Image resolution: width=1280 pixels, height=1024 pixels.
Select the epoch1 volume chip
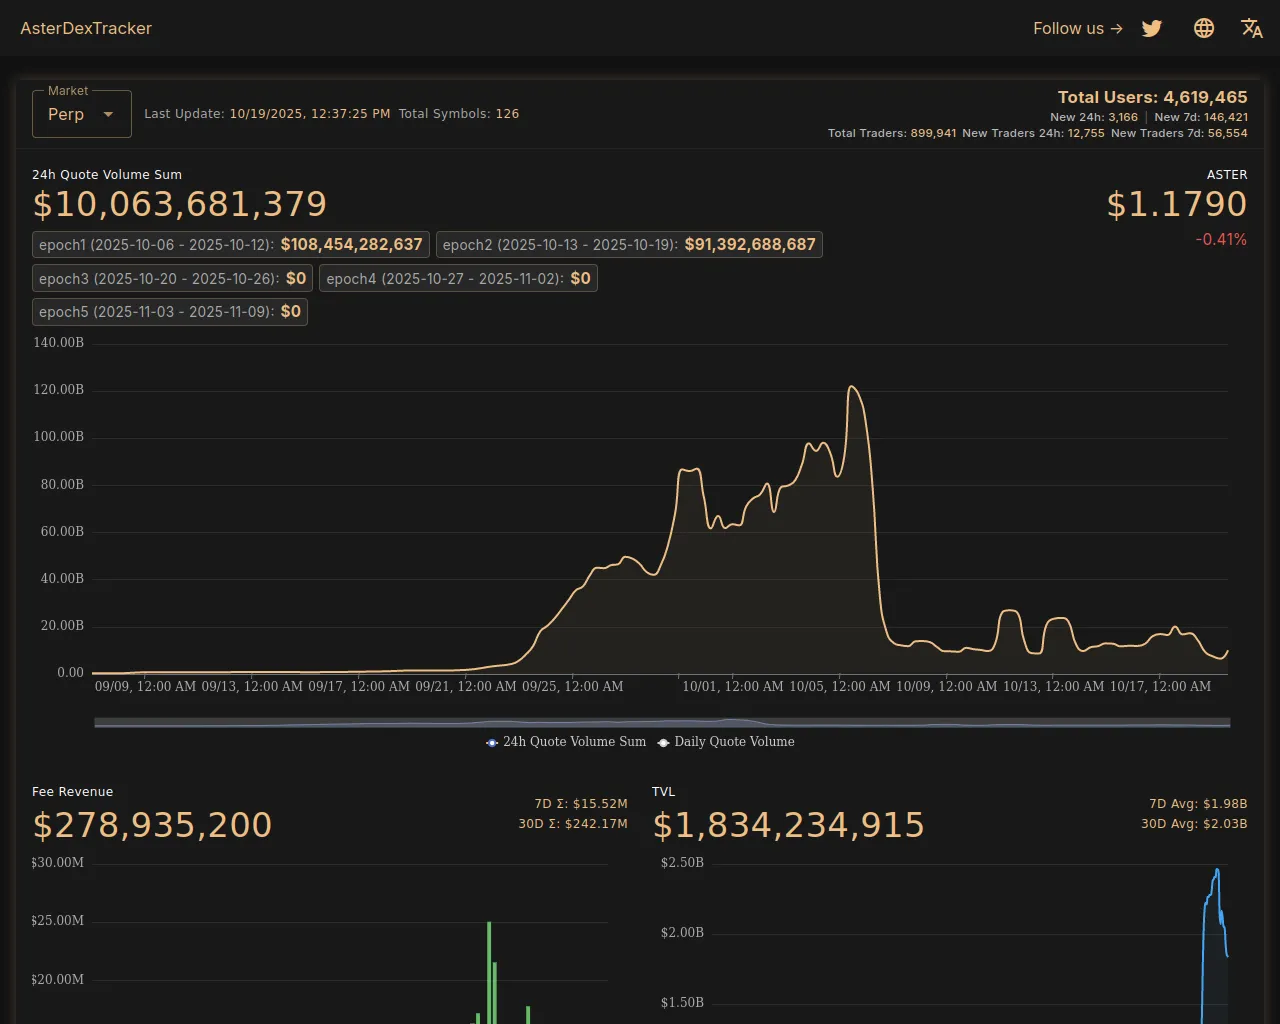pyautogui.click(x=231, y=245)
